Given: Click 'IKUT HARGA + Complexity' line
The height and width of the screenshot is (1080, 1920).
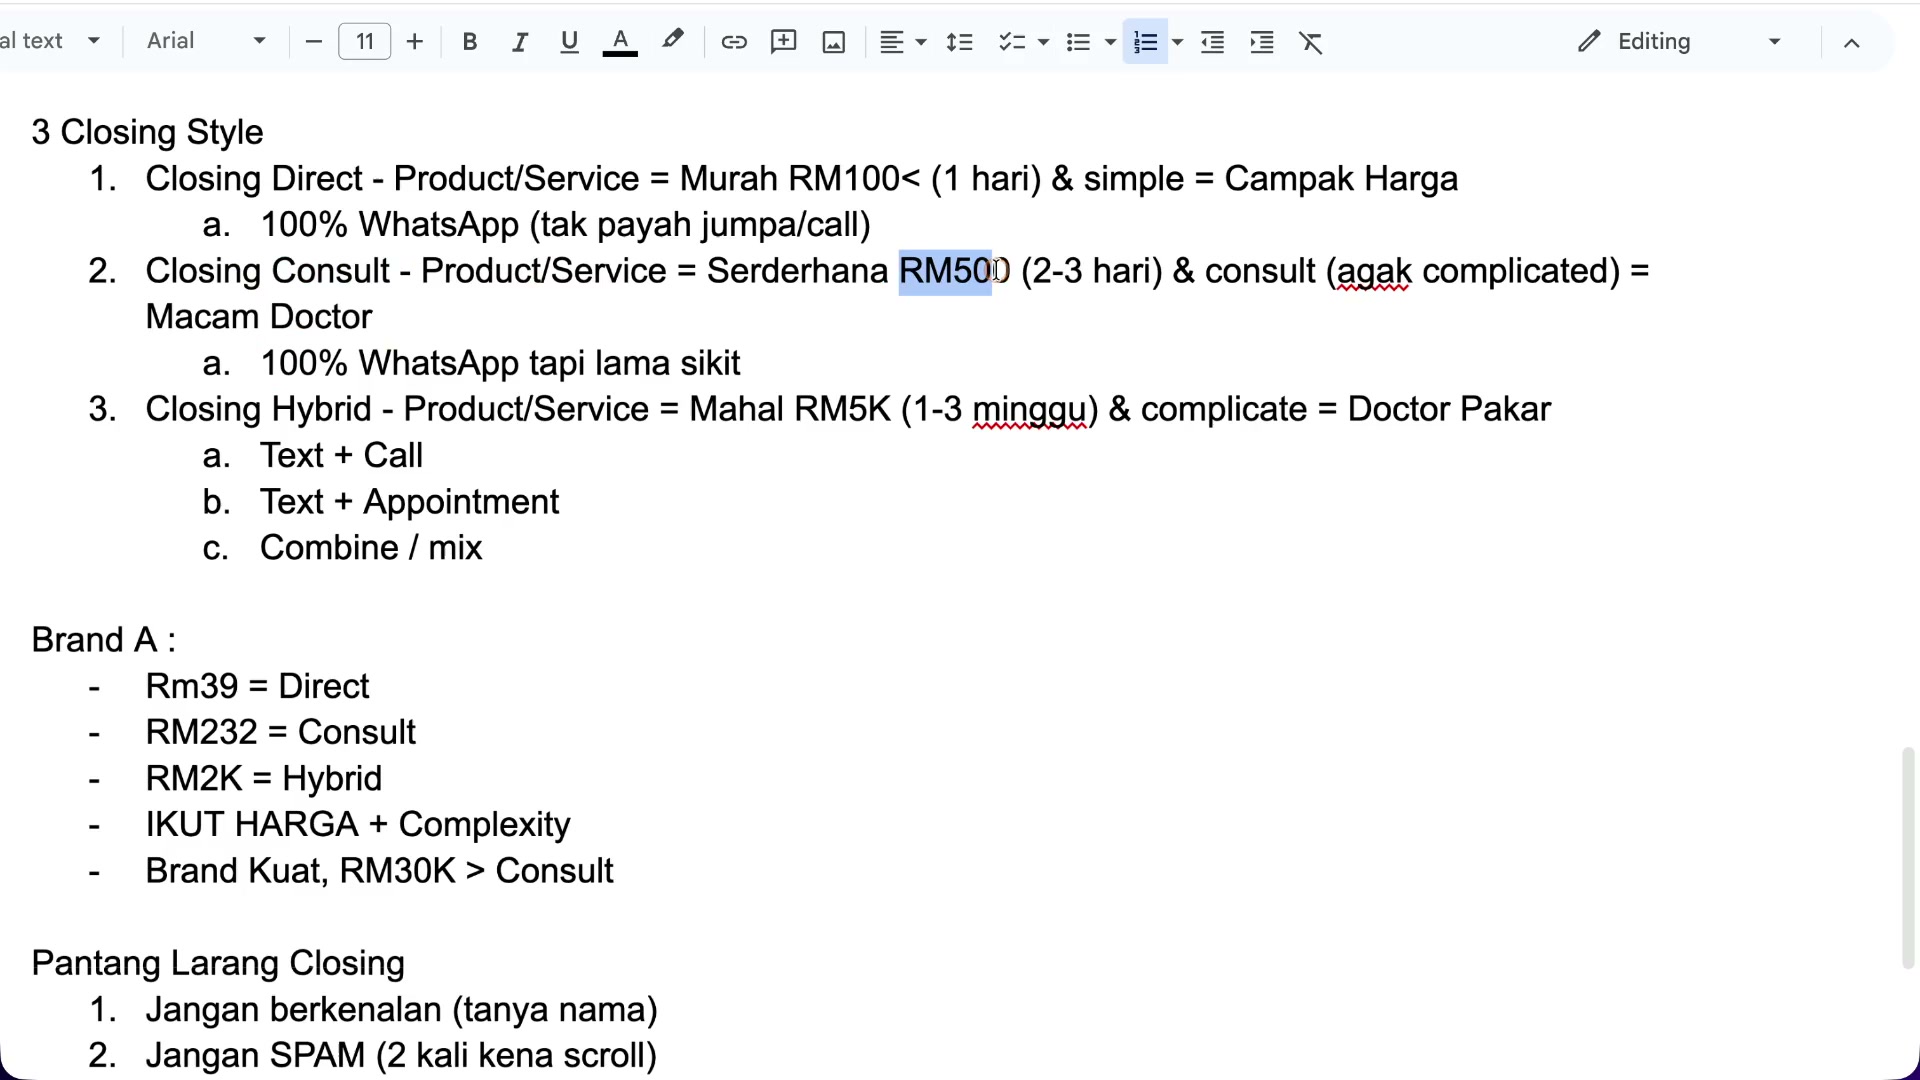Looking at the screenshot, I should point(358,824).
